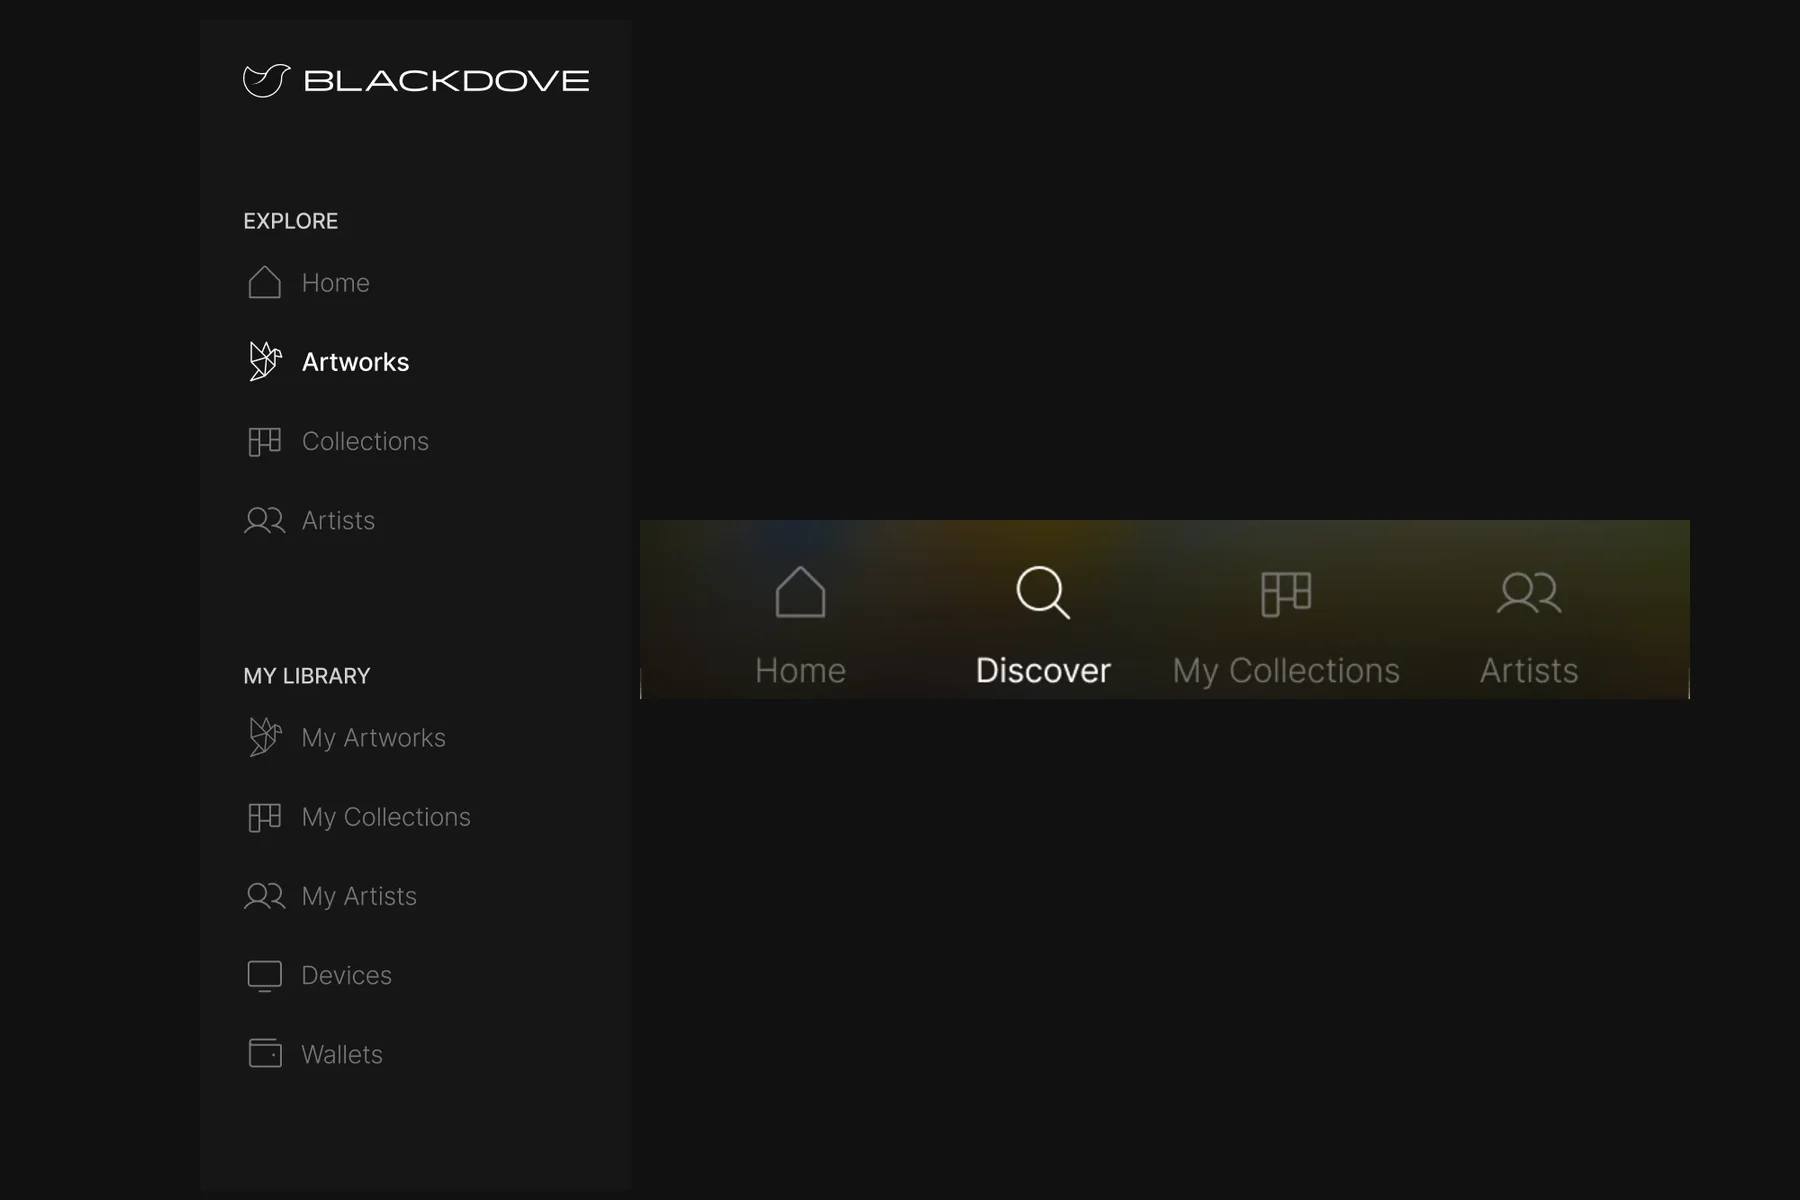Click the My Artworks bird icon
The width and height of the screenshot is (1800, 1200).
pyautogui.click(x=265, y=737)
